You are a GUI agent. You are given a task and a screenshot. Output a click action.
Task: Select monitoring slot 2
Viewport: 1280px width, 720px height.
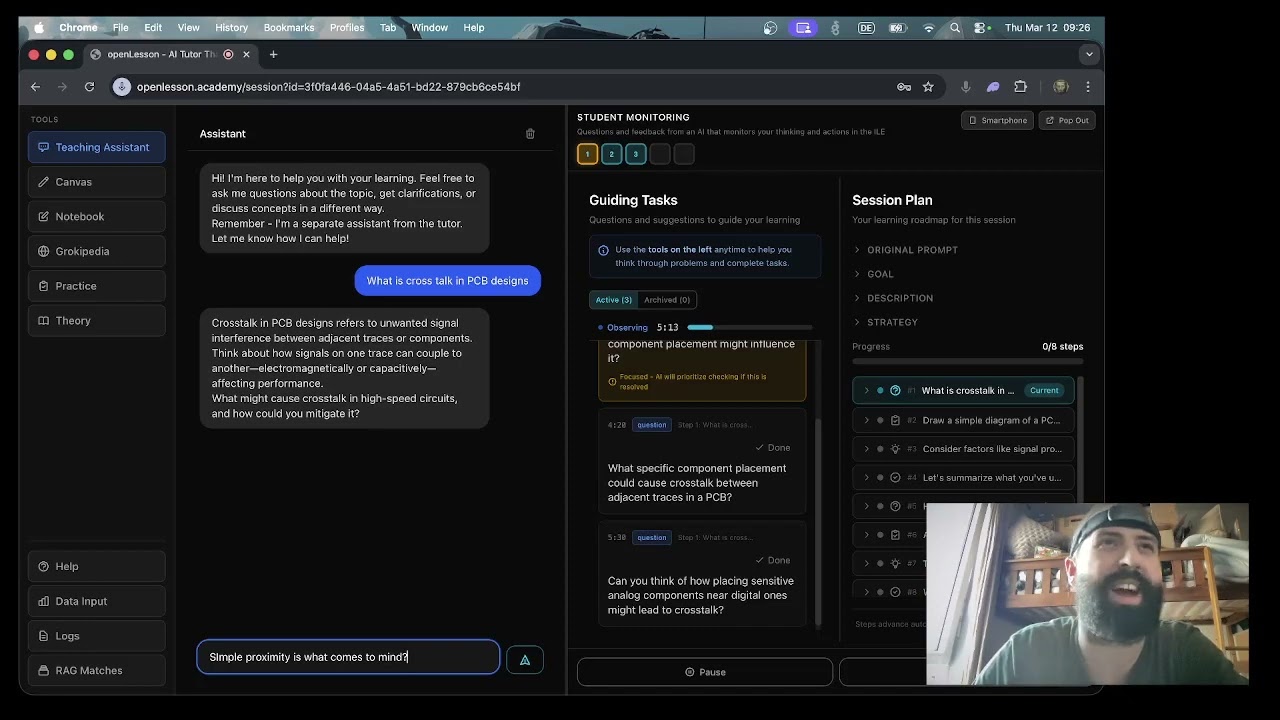[x=611, y=154]
